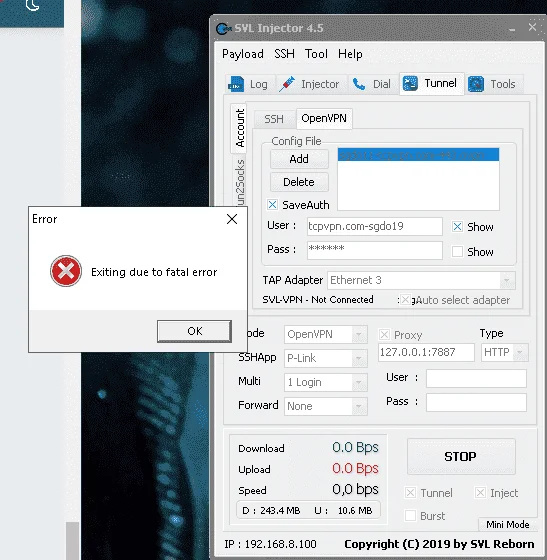Viewport: 547px width, 560px height.
Task: Click the proxy address 127.0.0.1:7887 field
Action: coord(426,352)
